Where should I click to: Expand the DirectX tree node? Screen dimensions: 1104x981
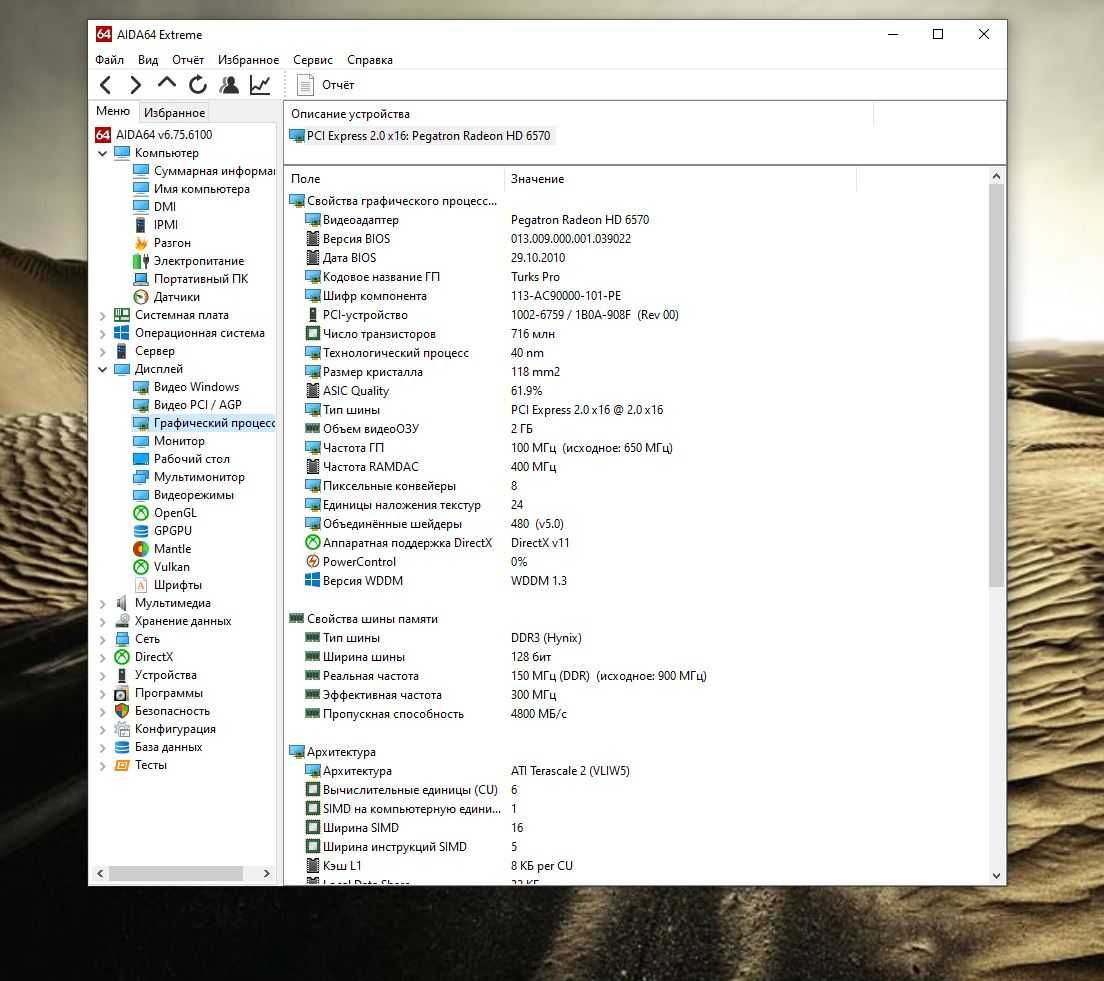coord(103,657)
